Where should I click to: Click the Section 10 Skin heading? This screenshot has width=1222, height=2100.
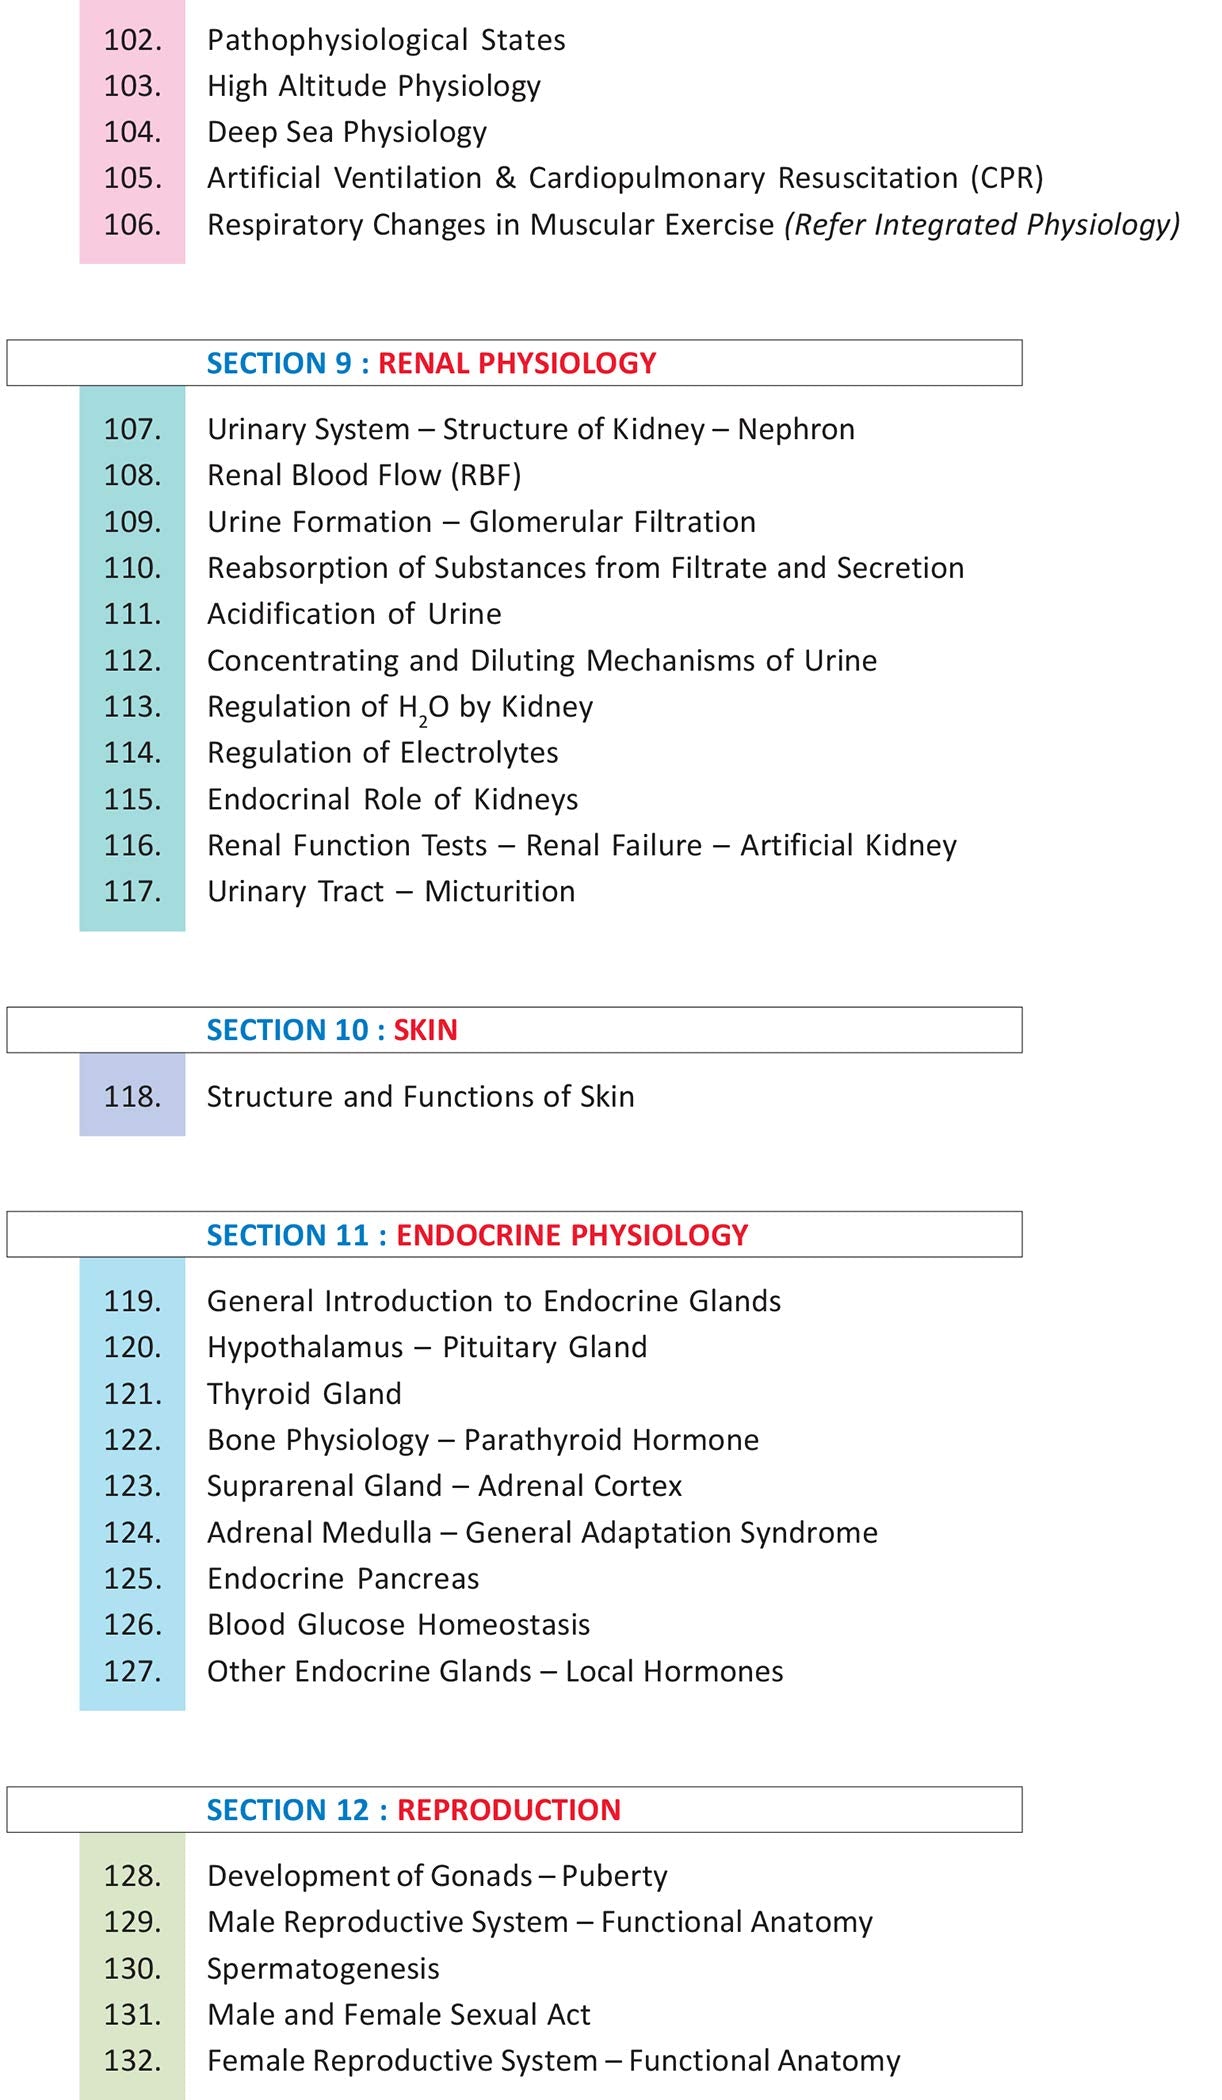tap(332, 1030)
